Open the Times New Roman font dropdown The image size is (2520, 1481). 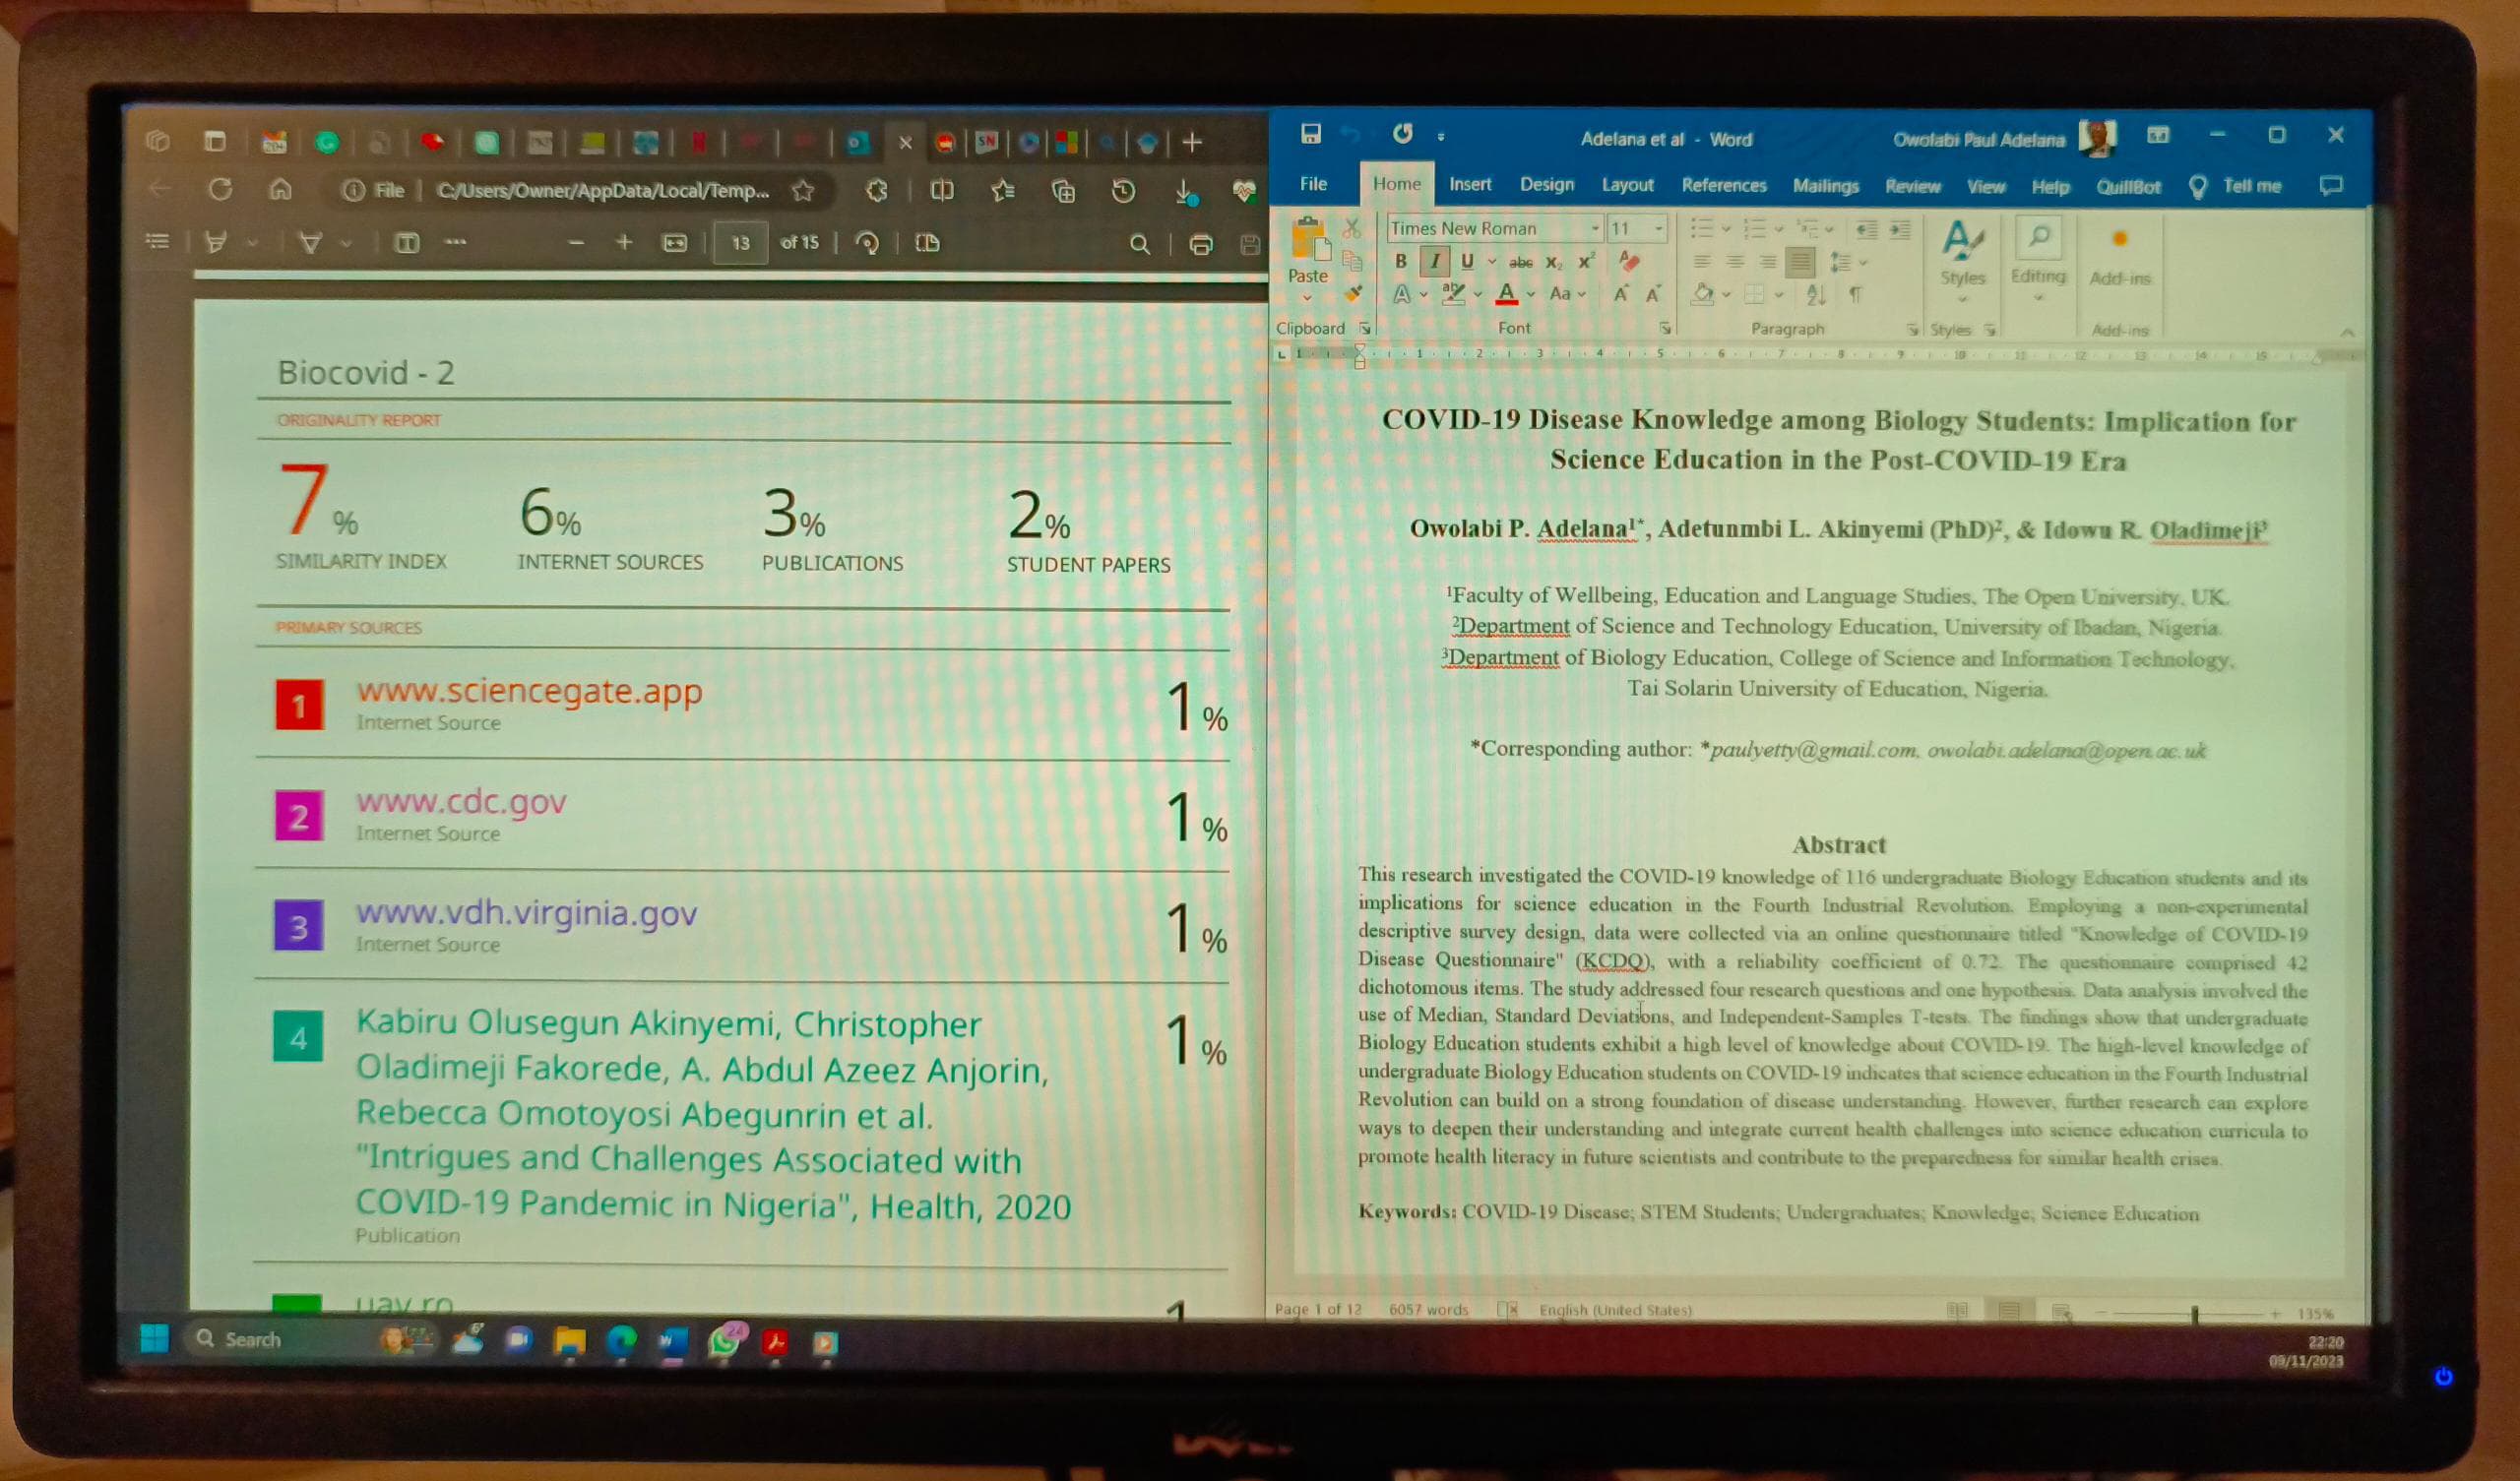(x=1595, y=229)
